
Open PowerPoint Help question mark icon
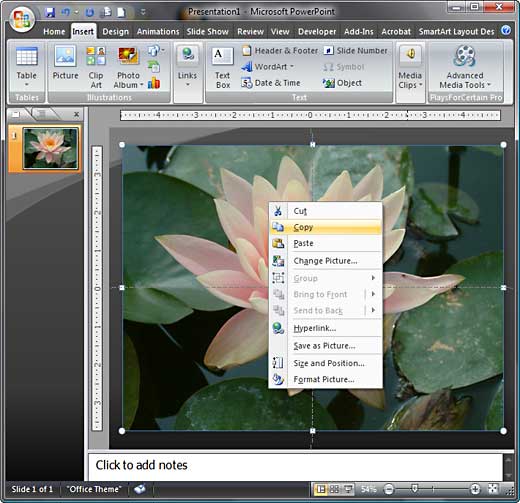point(506,31)
